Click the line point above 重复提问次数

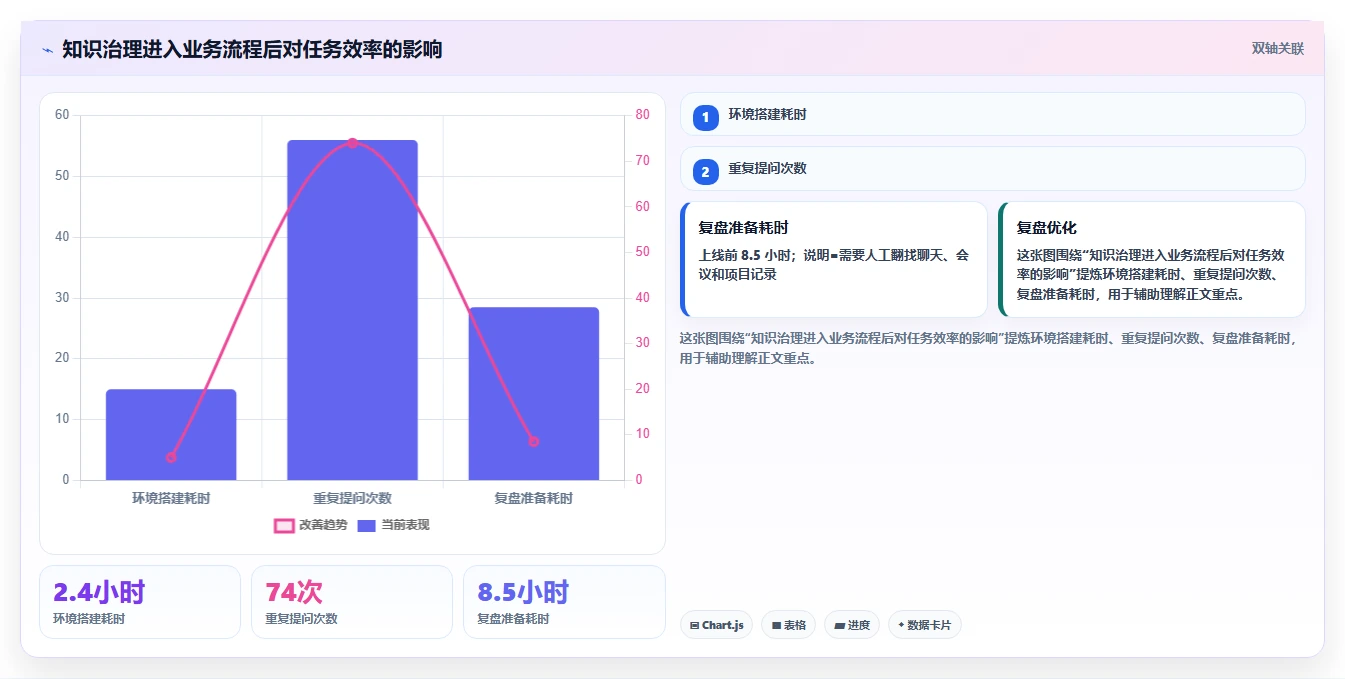tap(352, 143)
